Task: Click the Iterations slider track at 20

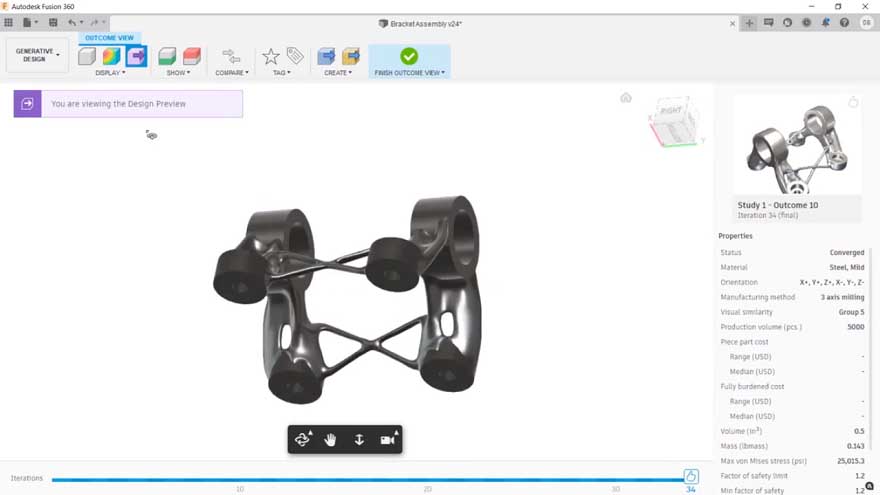Action: point(428,480)
